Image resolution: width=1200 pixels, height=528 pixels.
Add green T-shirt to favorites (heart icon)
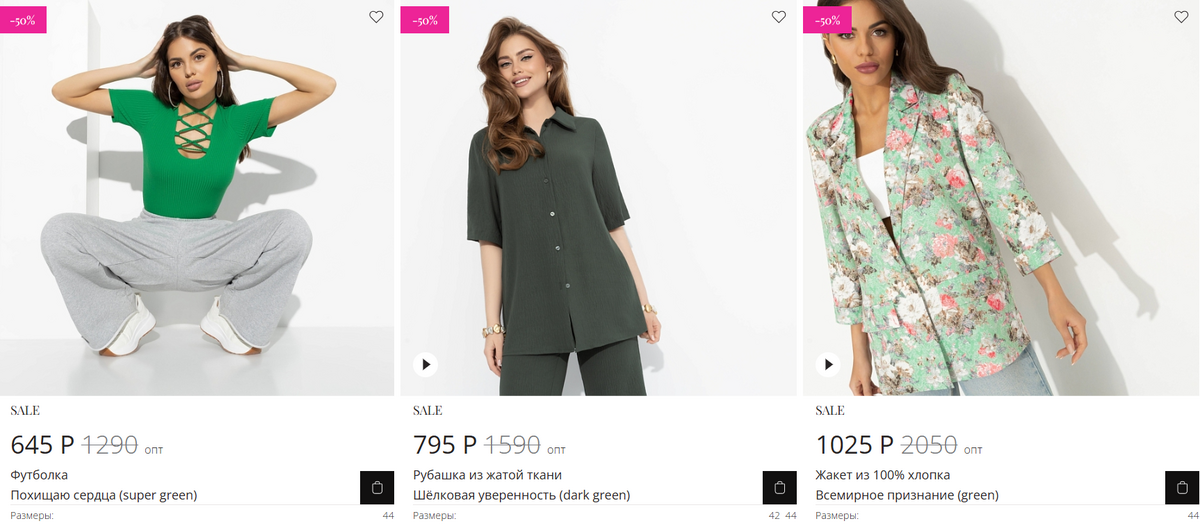(x=376, y=17)
